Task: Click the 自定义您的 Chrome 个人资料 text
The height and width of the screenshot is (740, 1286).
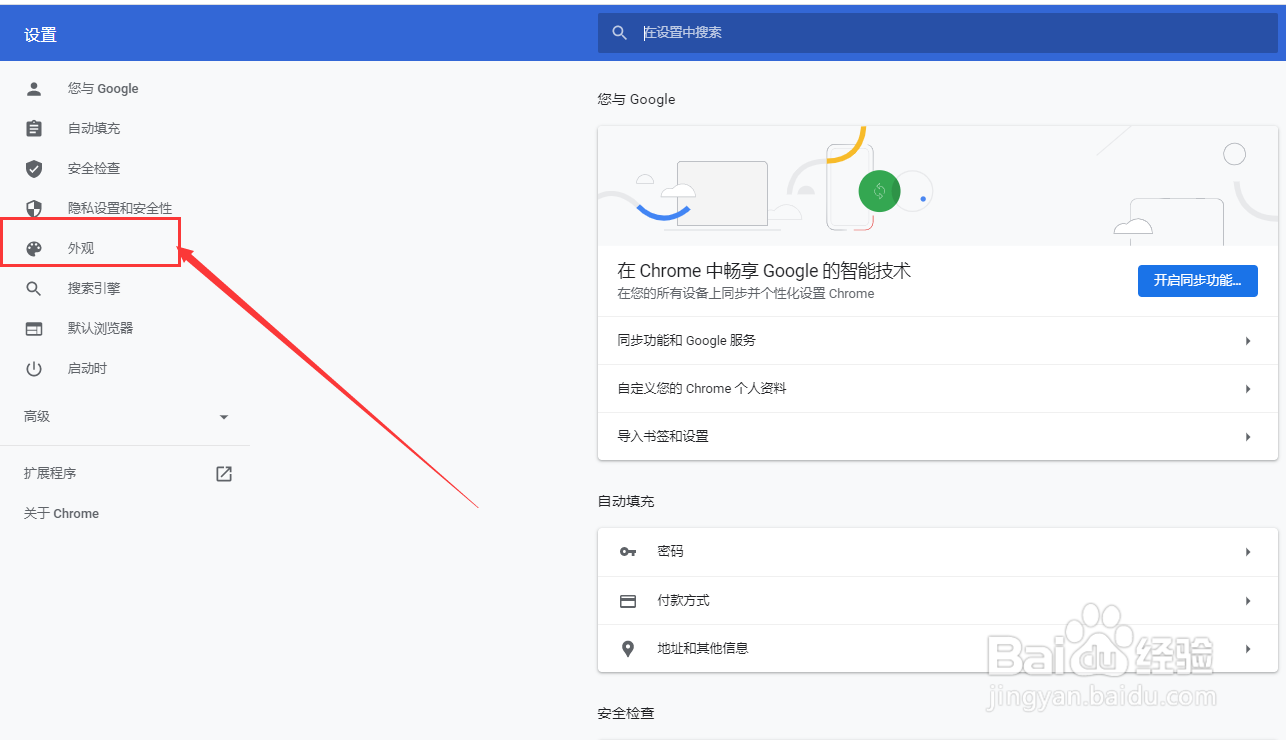Action: click(702, 388)
